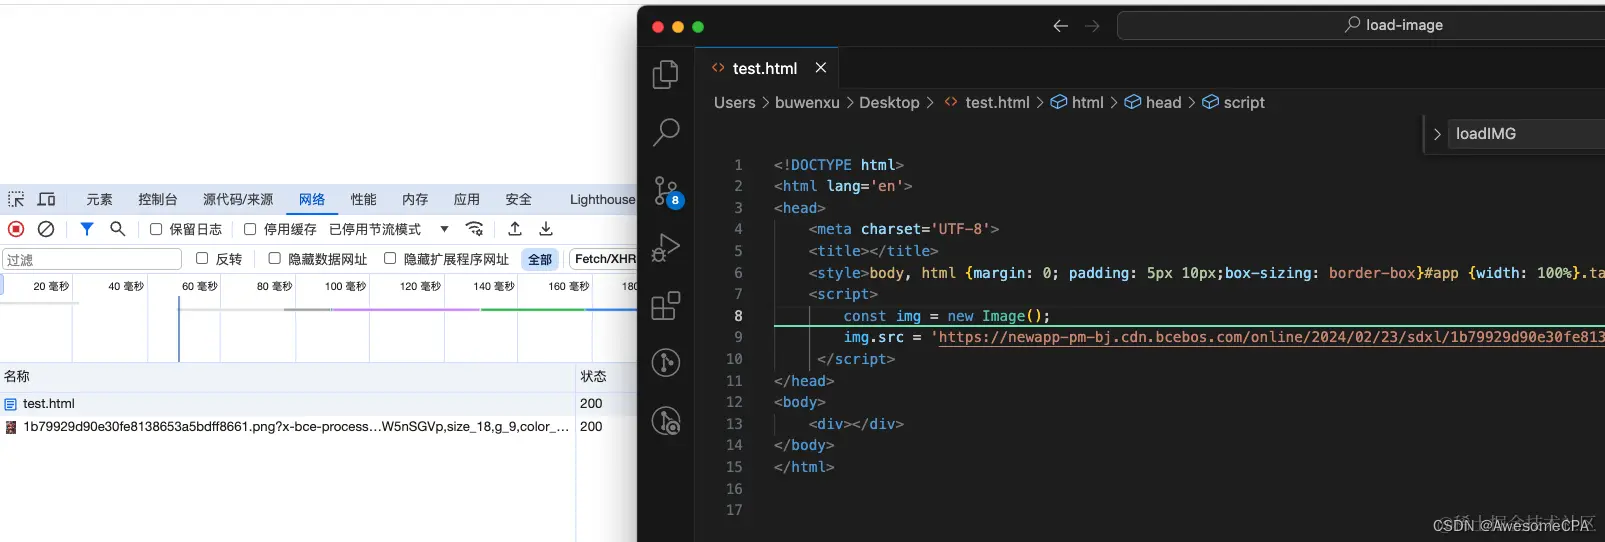The height and width of the screenshot is (542, 1605).
Task: Select the 1b79929d90e30fe...png request row
Action: pyautogui.click(x=318, y=427)
